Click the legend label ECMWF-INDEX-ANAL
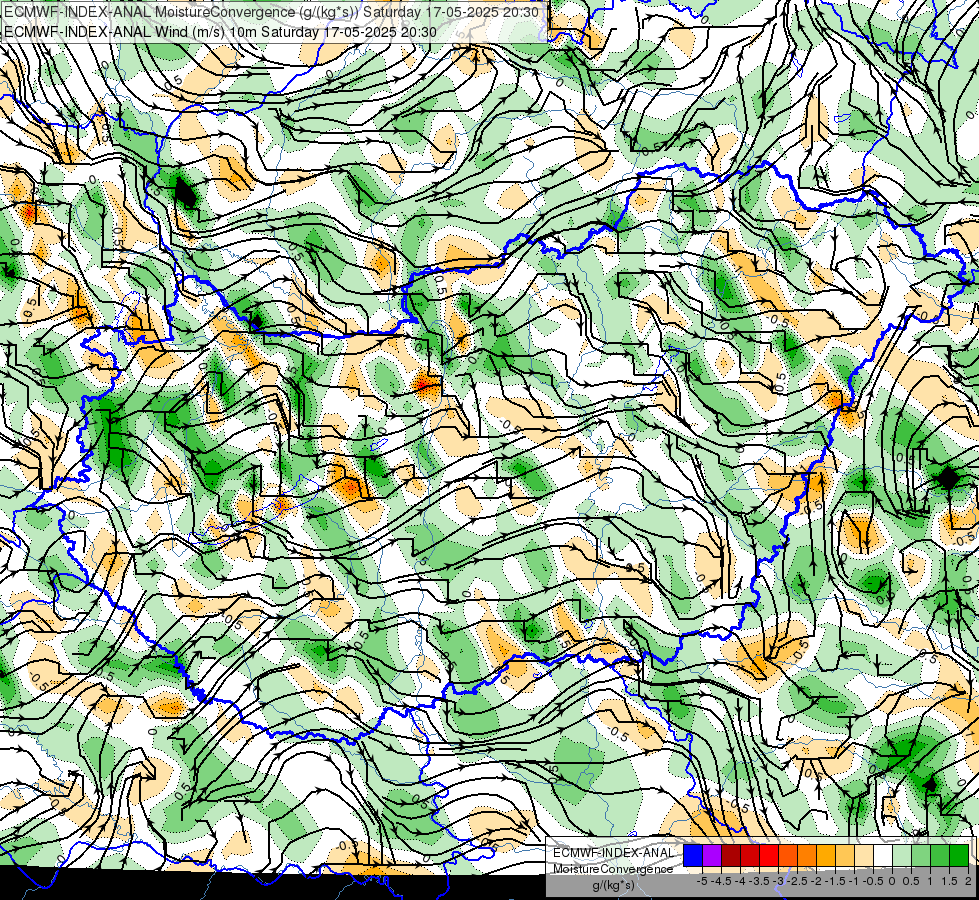The height and width of the screenshot is (900, 979). [x=613, y=853]
